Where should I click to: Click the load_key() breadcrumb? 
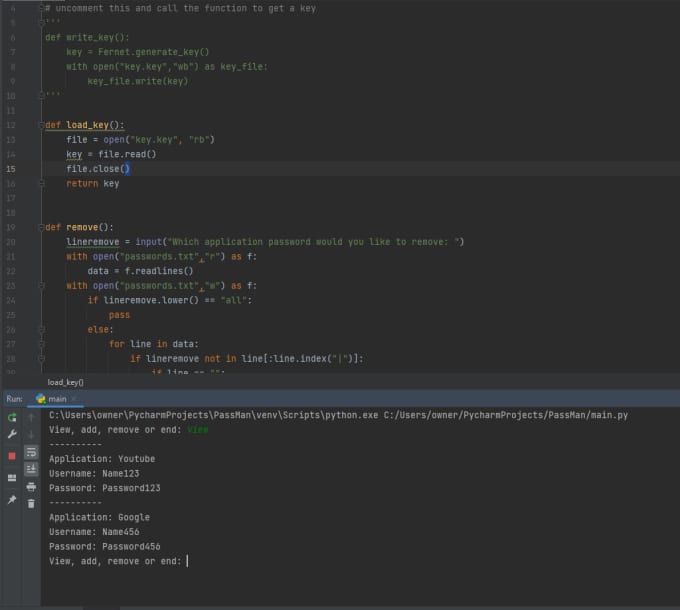[x=65, y=382]
